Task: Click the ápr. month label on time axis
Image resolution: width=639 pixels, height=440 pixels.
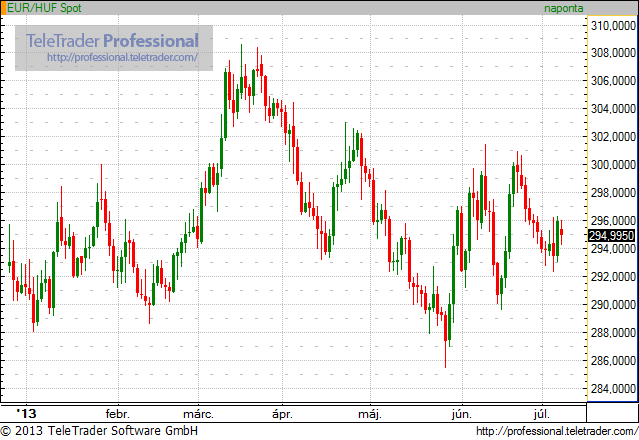Action: coord(282,414)
